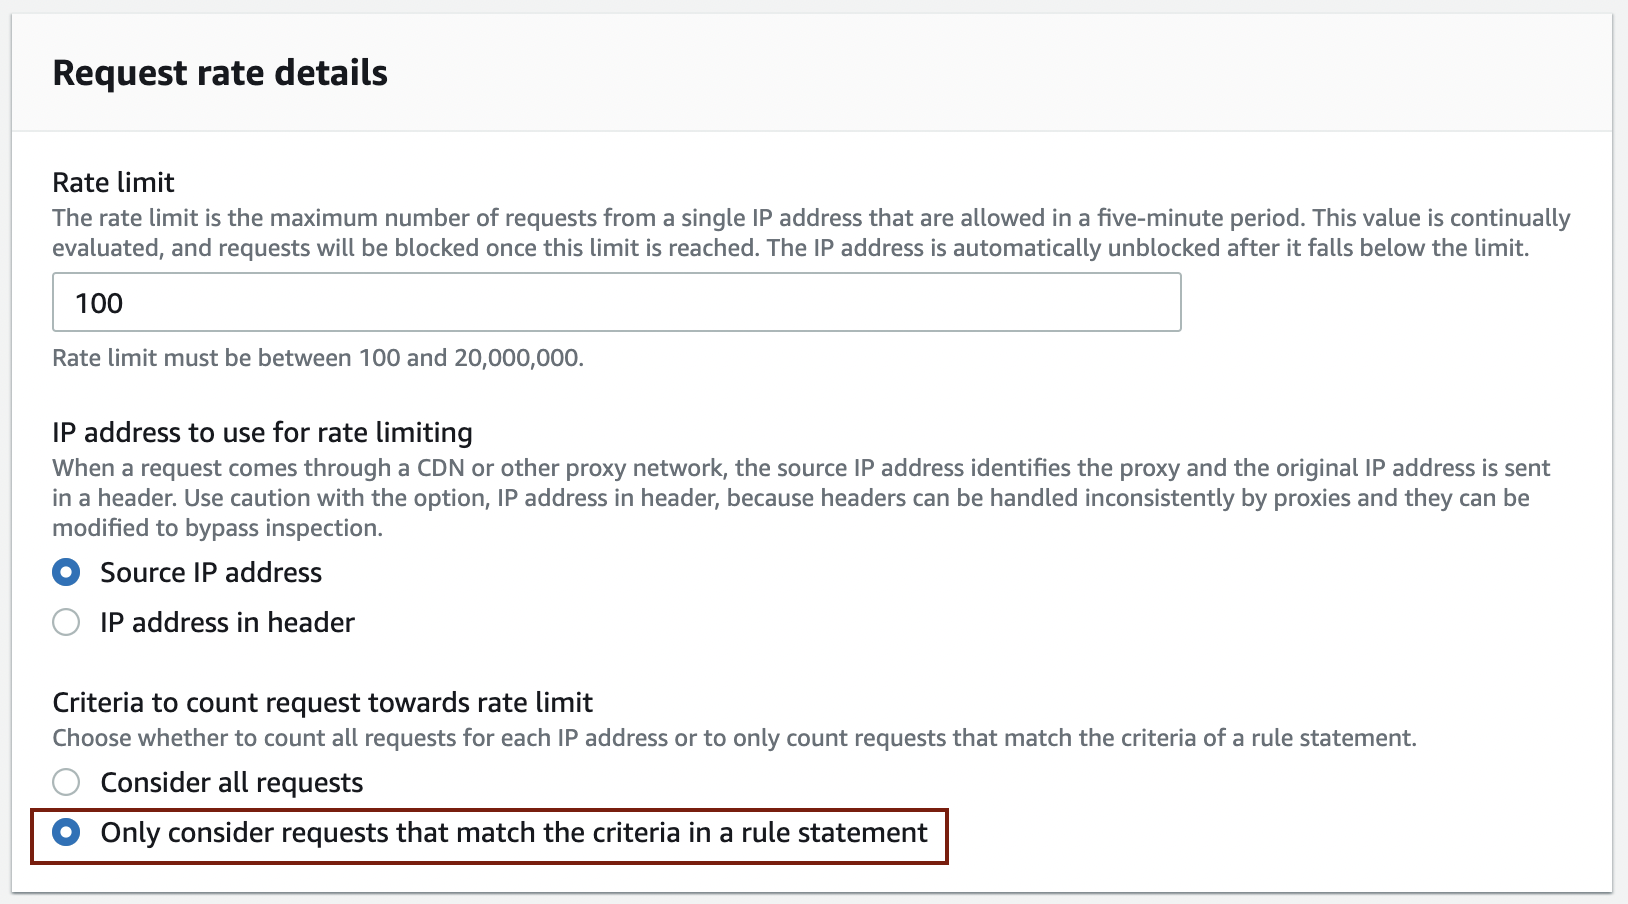Click the "IP address to use for rate limiting" heading
This screenshot has width=1628, height=904.
262,432
